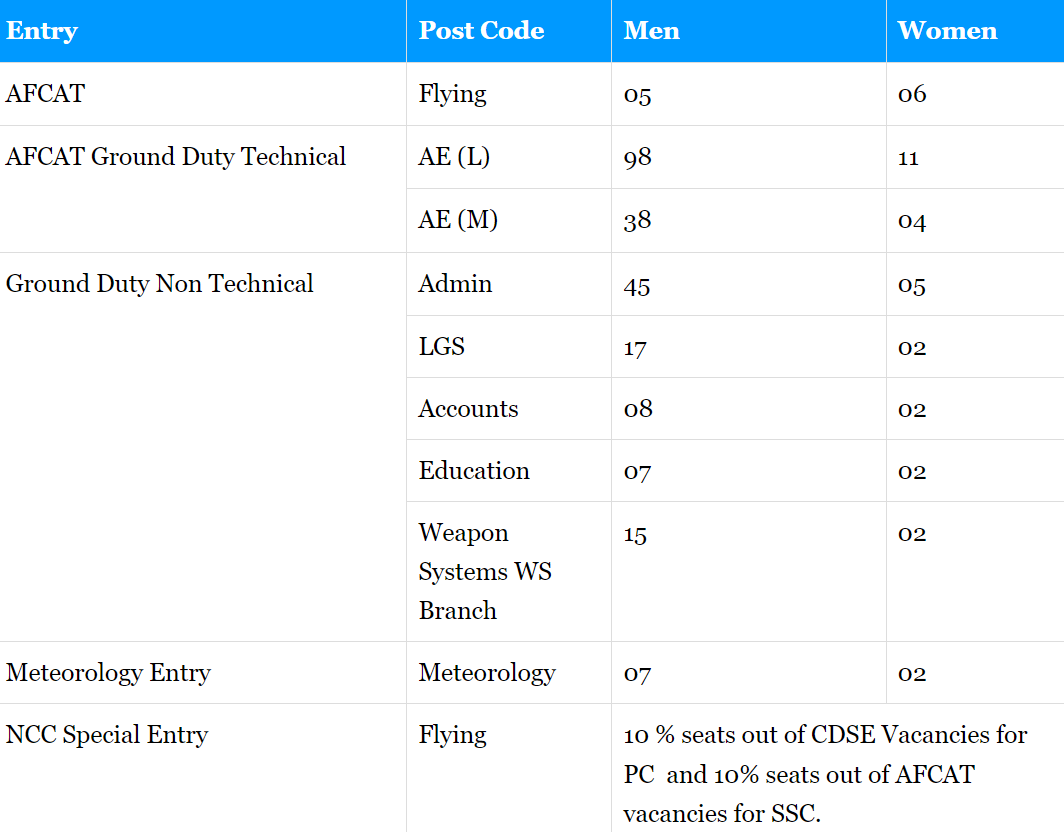The width and height of the screenshot is (1064, 832).
Task: Click the Post Code column header
Action: click(x=481, y=31)
